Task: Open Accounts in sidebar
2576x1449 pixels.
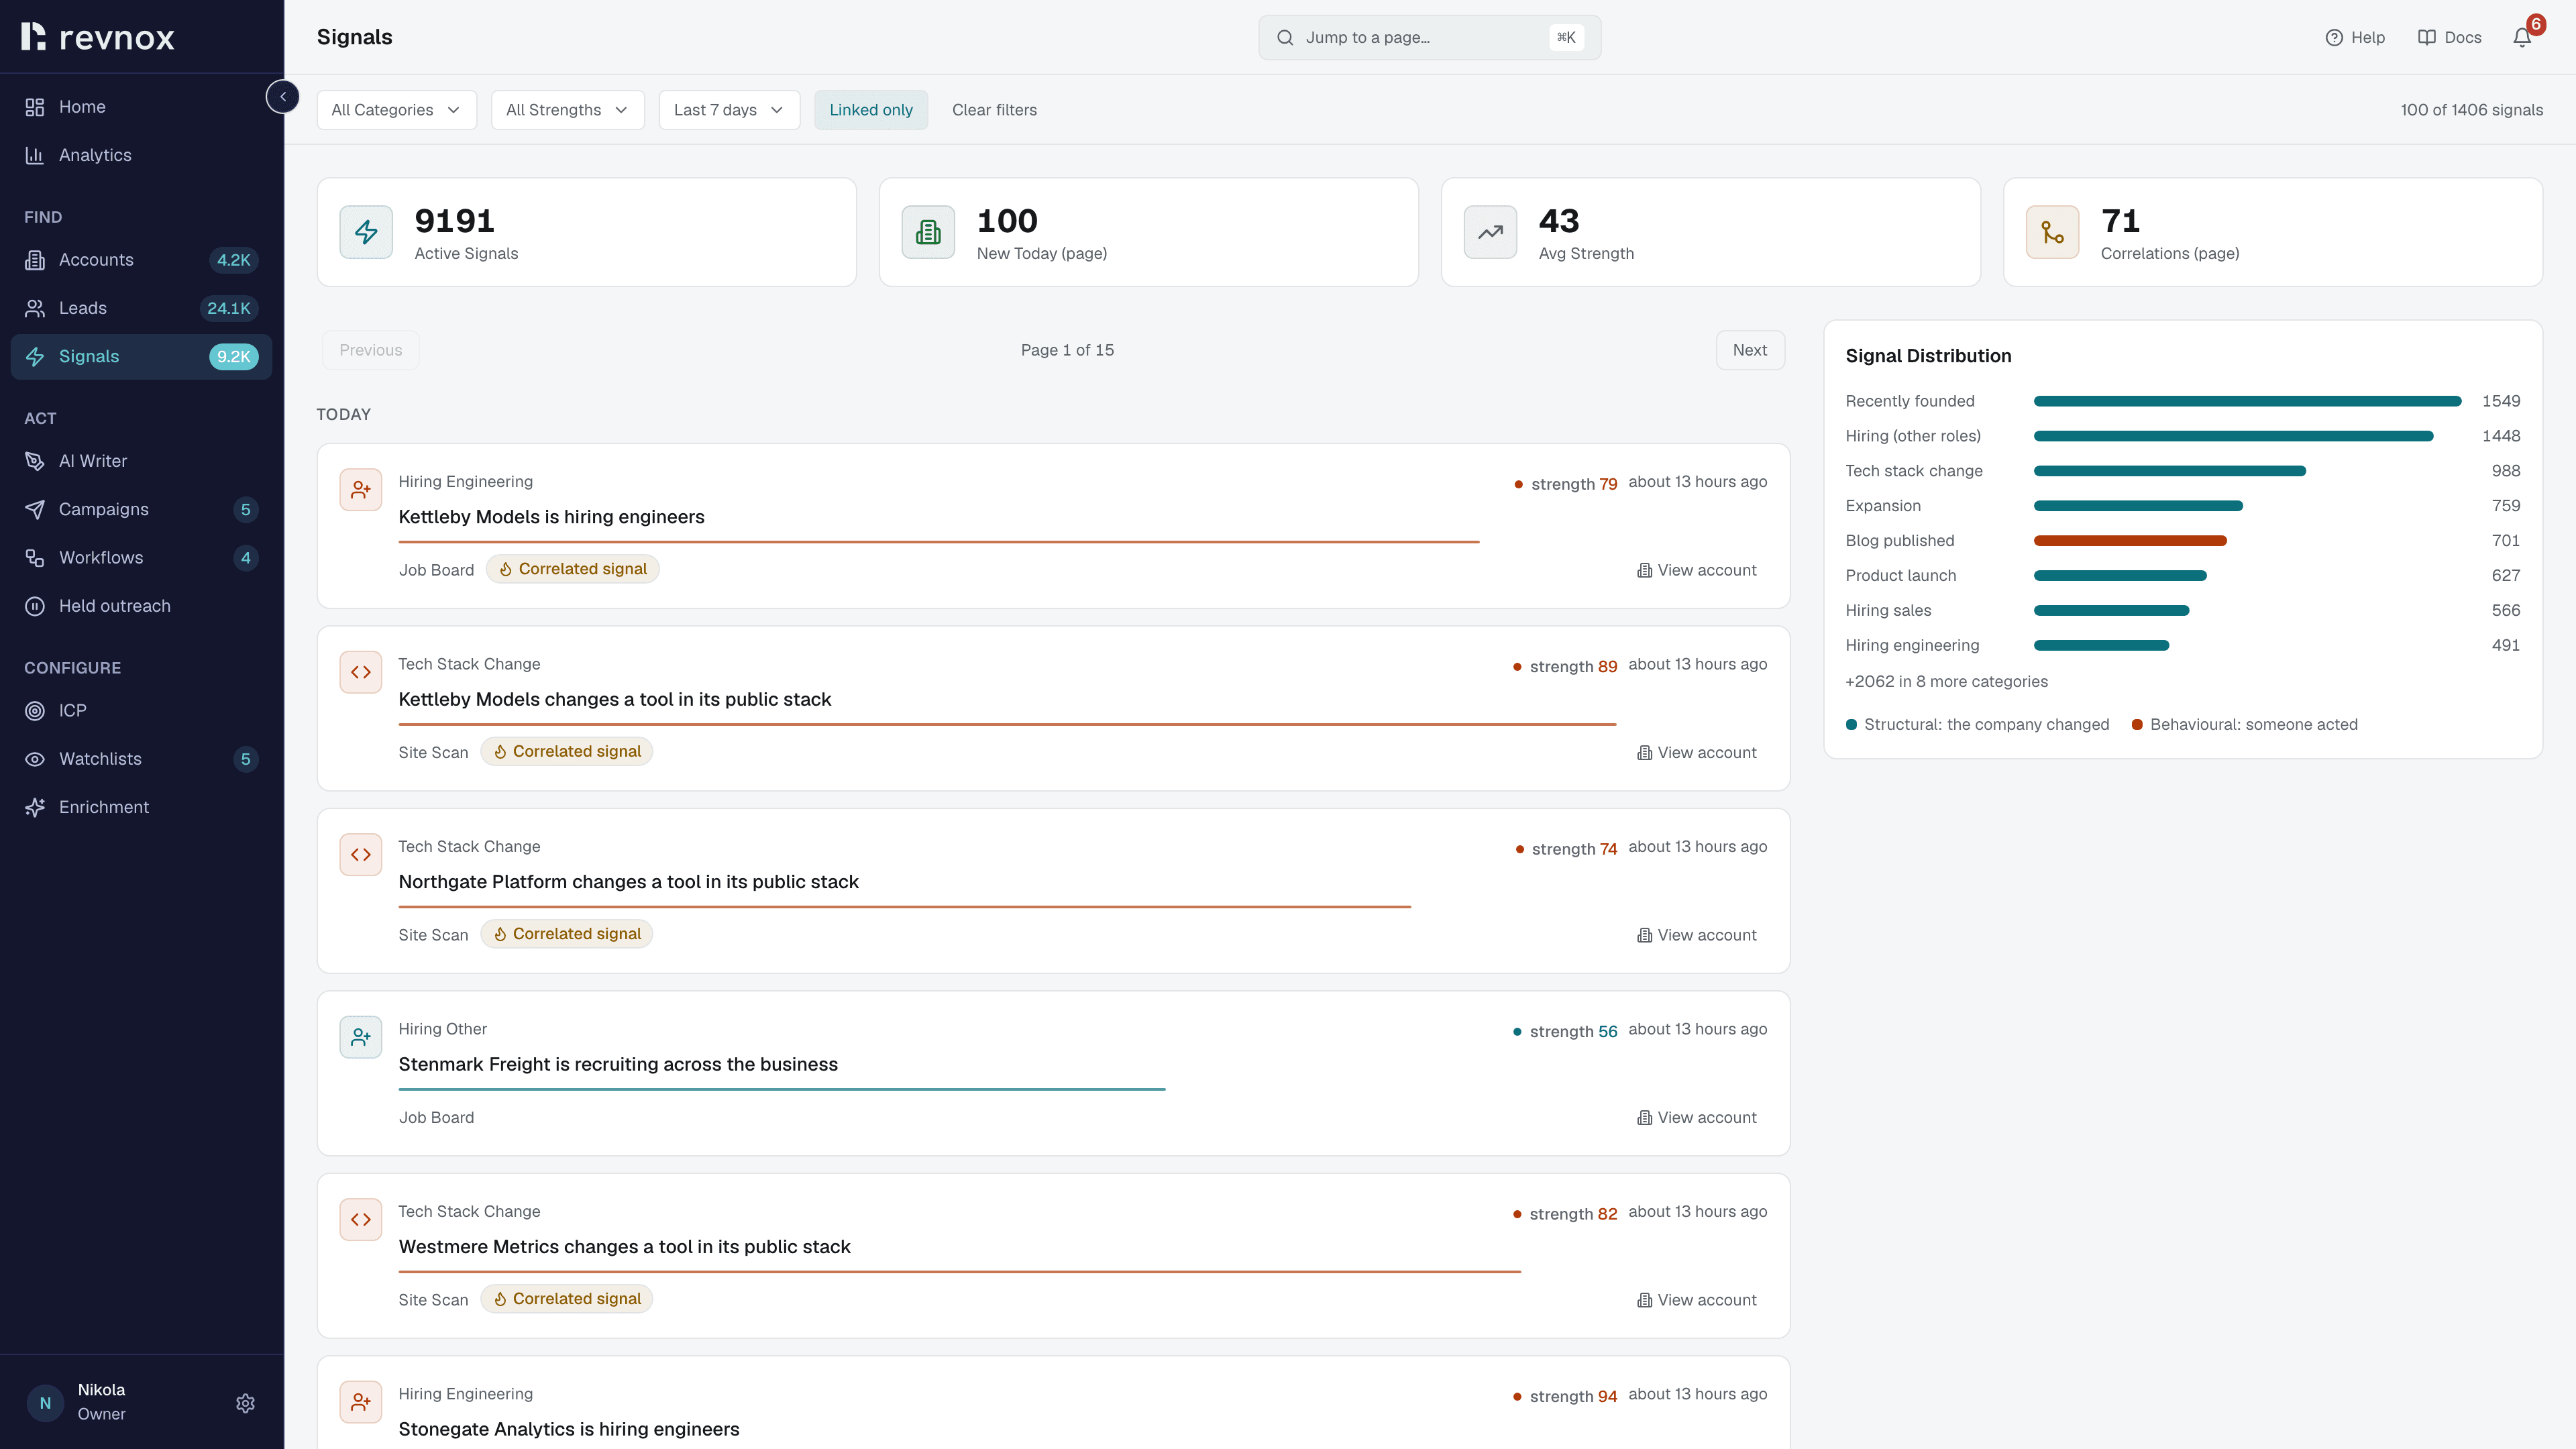Action: (141, 260)
